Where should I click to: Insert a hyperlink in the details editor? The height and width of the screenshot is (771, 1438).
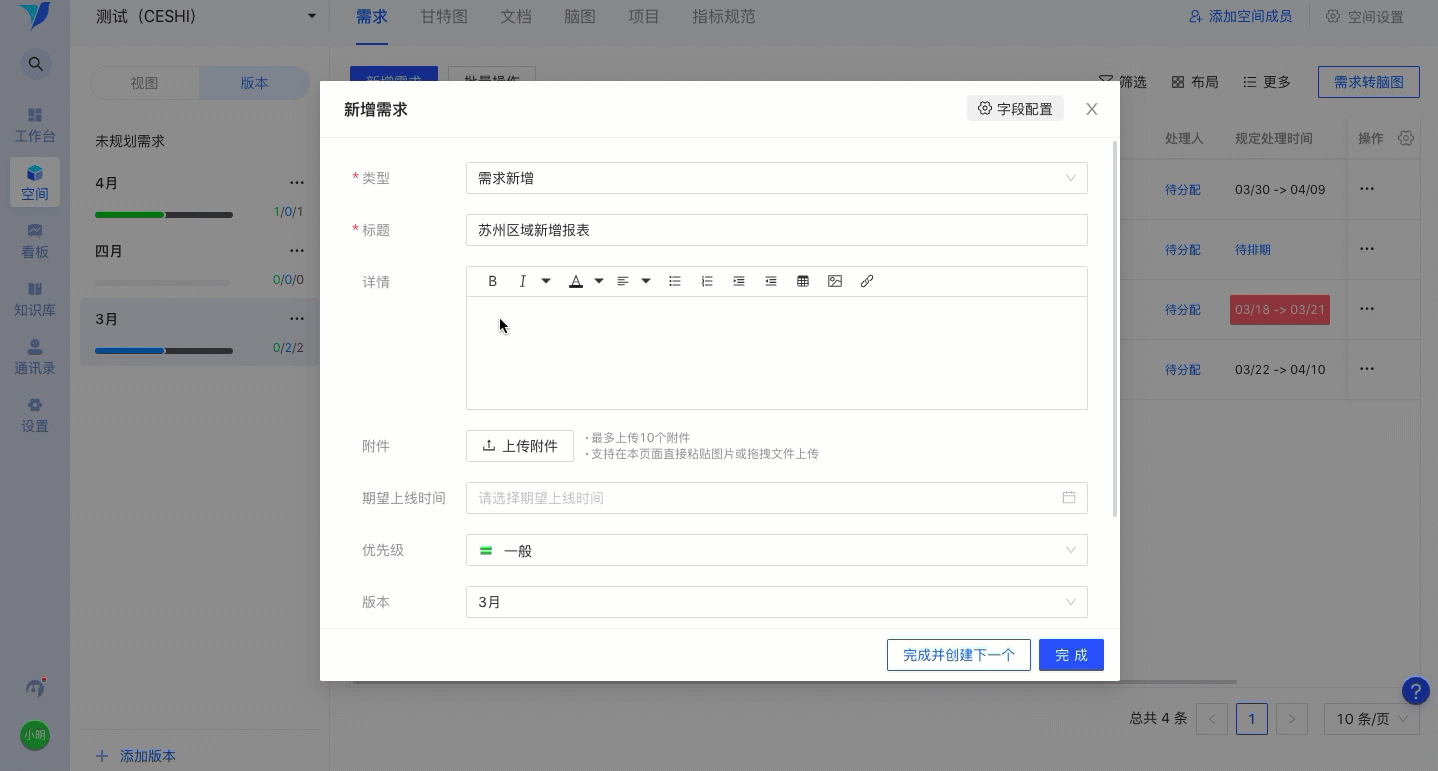coord(867,281)
